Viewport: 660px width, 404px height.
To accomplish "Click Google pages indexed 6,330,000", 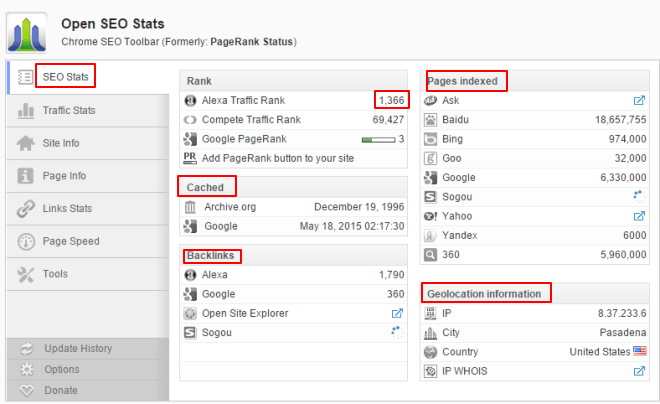I will [x=623, y=178].
